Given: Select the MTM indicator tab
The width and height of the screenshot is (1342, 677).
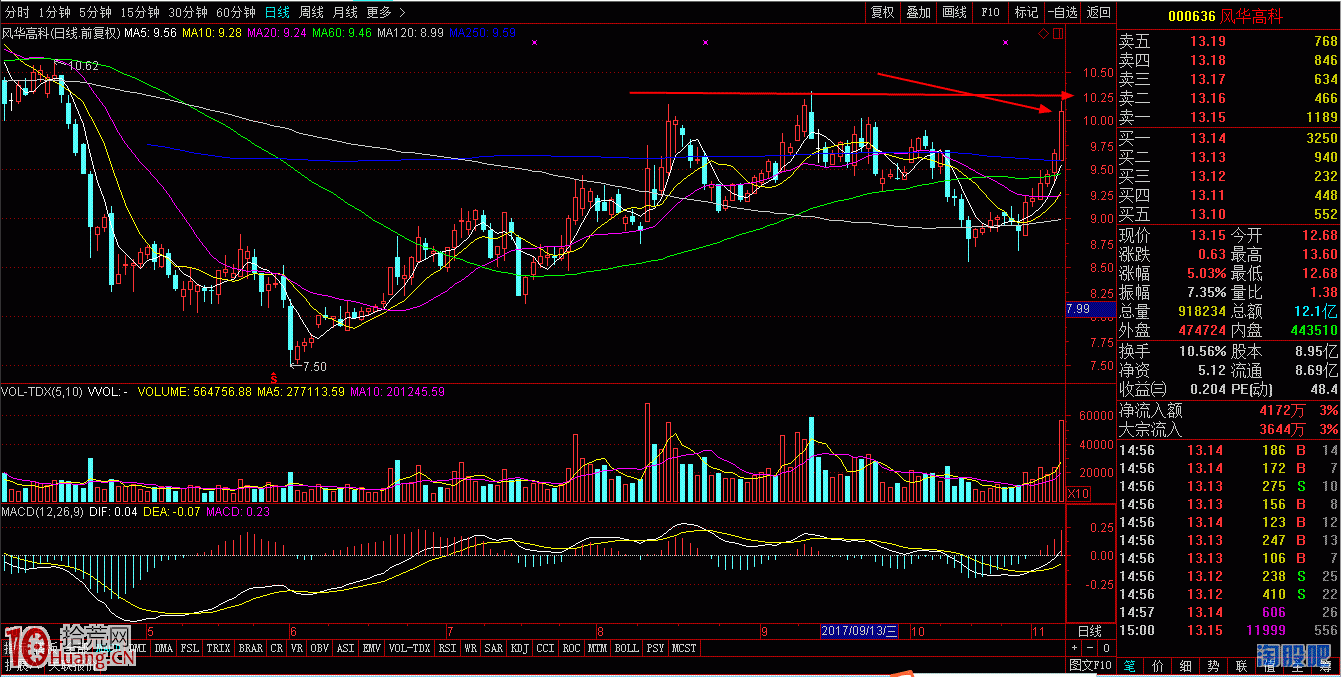Looking at the screenshot, I should [598, 648].
